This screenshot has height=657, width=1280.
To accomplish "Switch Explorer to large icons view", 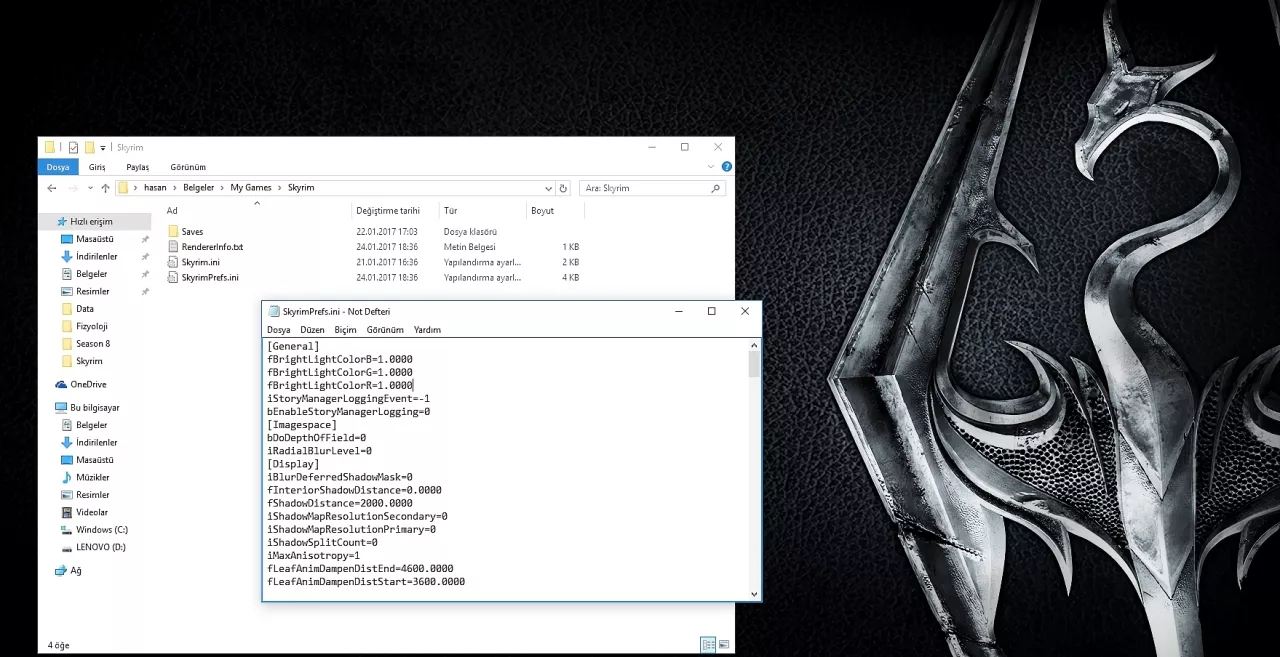I will tap(724, 645).
